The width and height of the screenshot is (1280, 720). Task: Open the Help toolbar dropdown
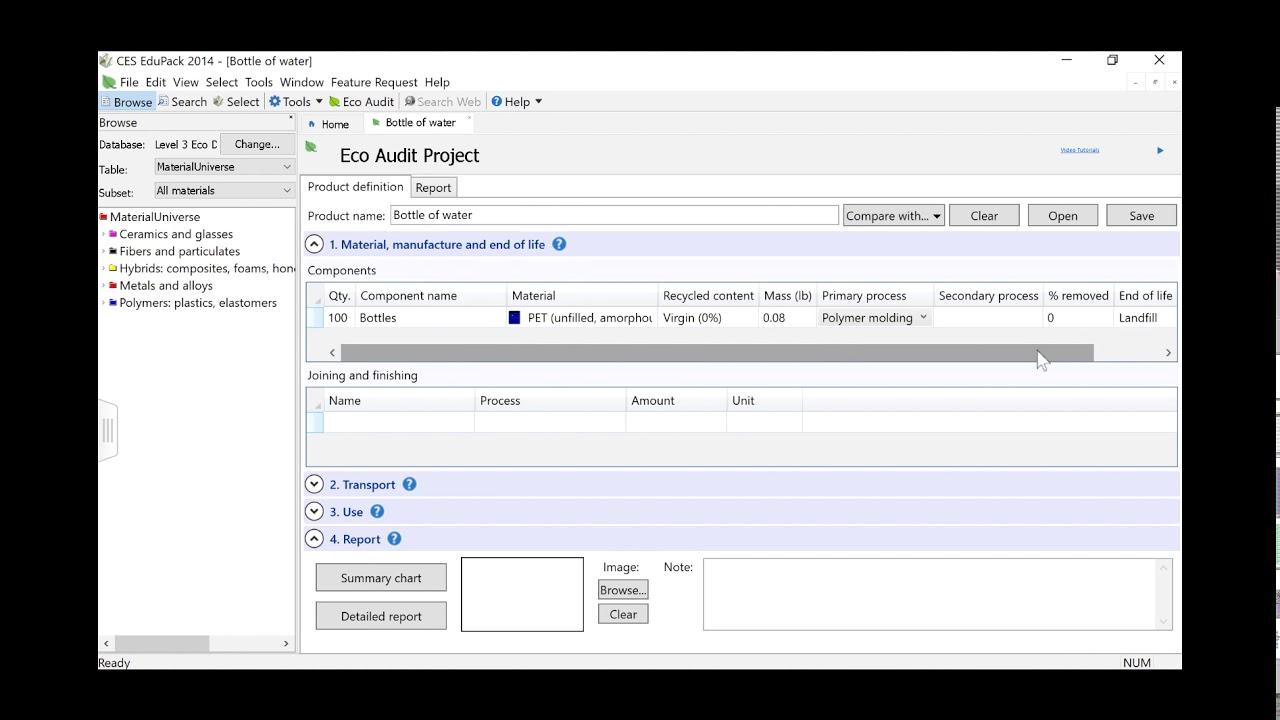click(x=517, y=102)
